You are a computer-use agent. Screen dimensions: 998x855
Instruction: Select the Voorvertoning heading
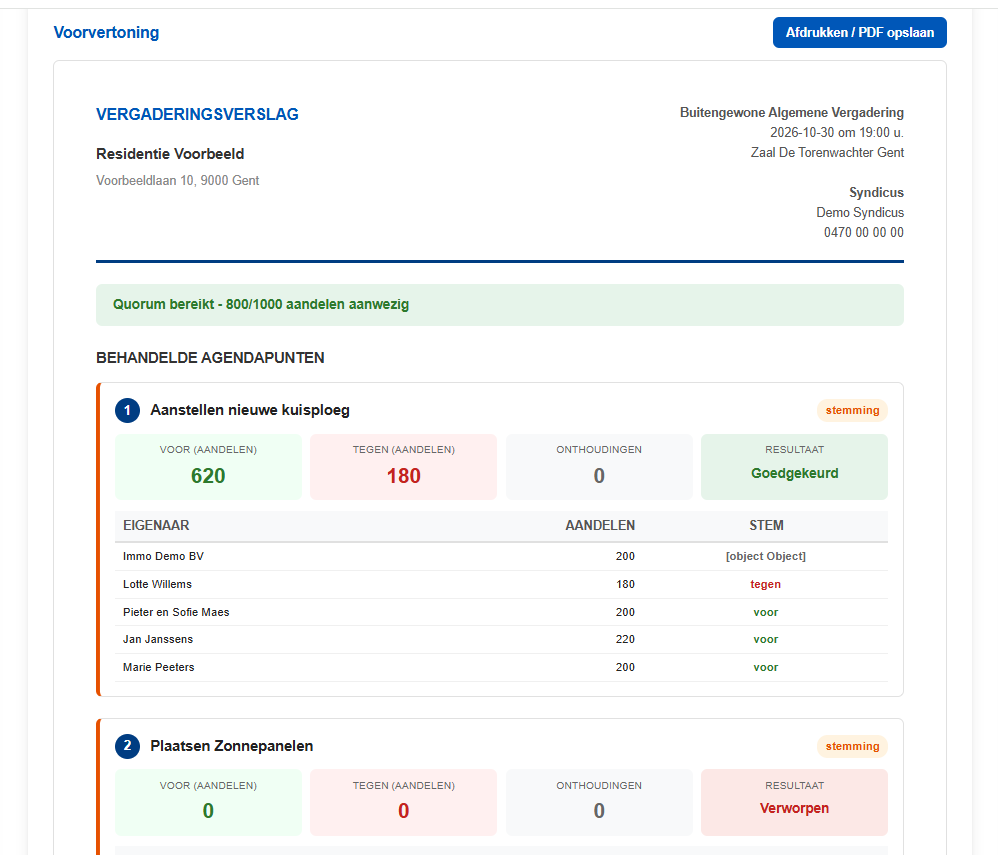[x=106, y=32]
